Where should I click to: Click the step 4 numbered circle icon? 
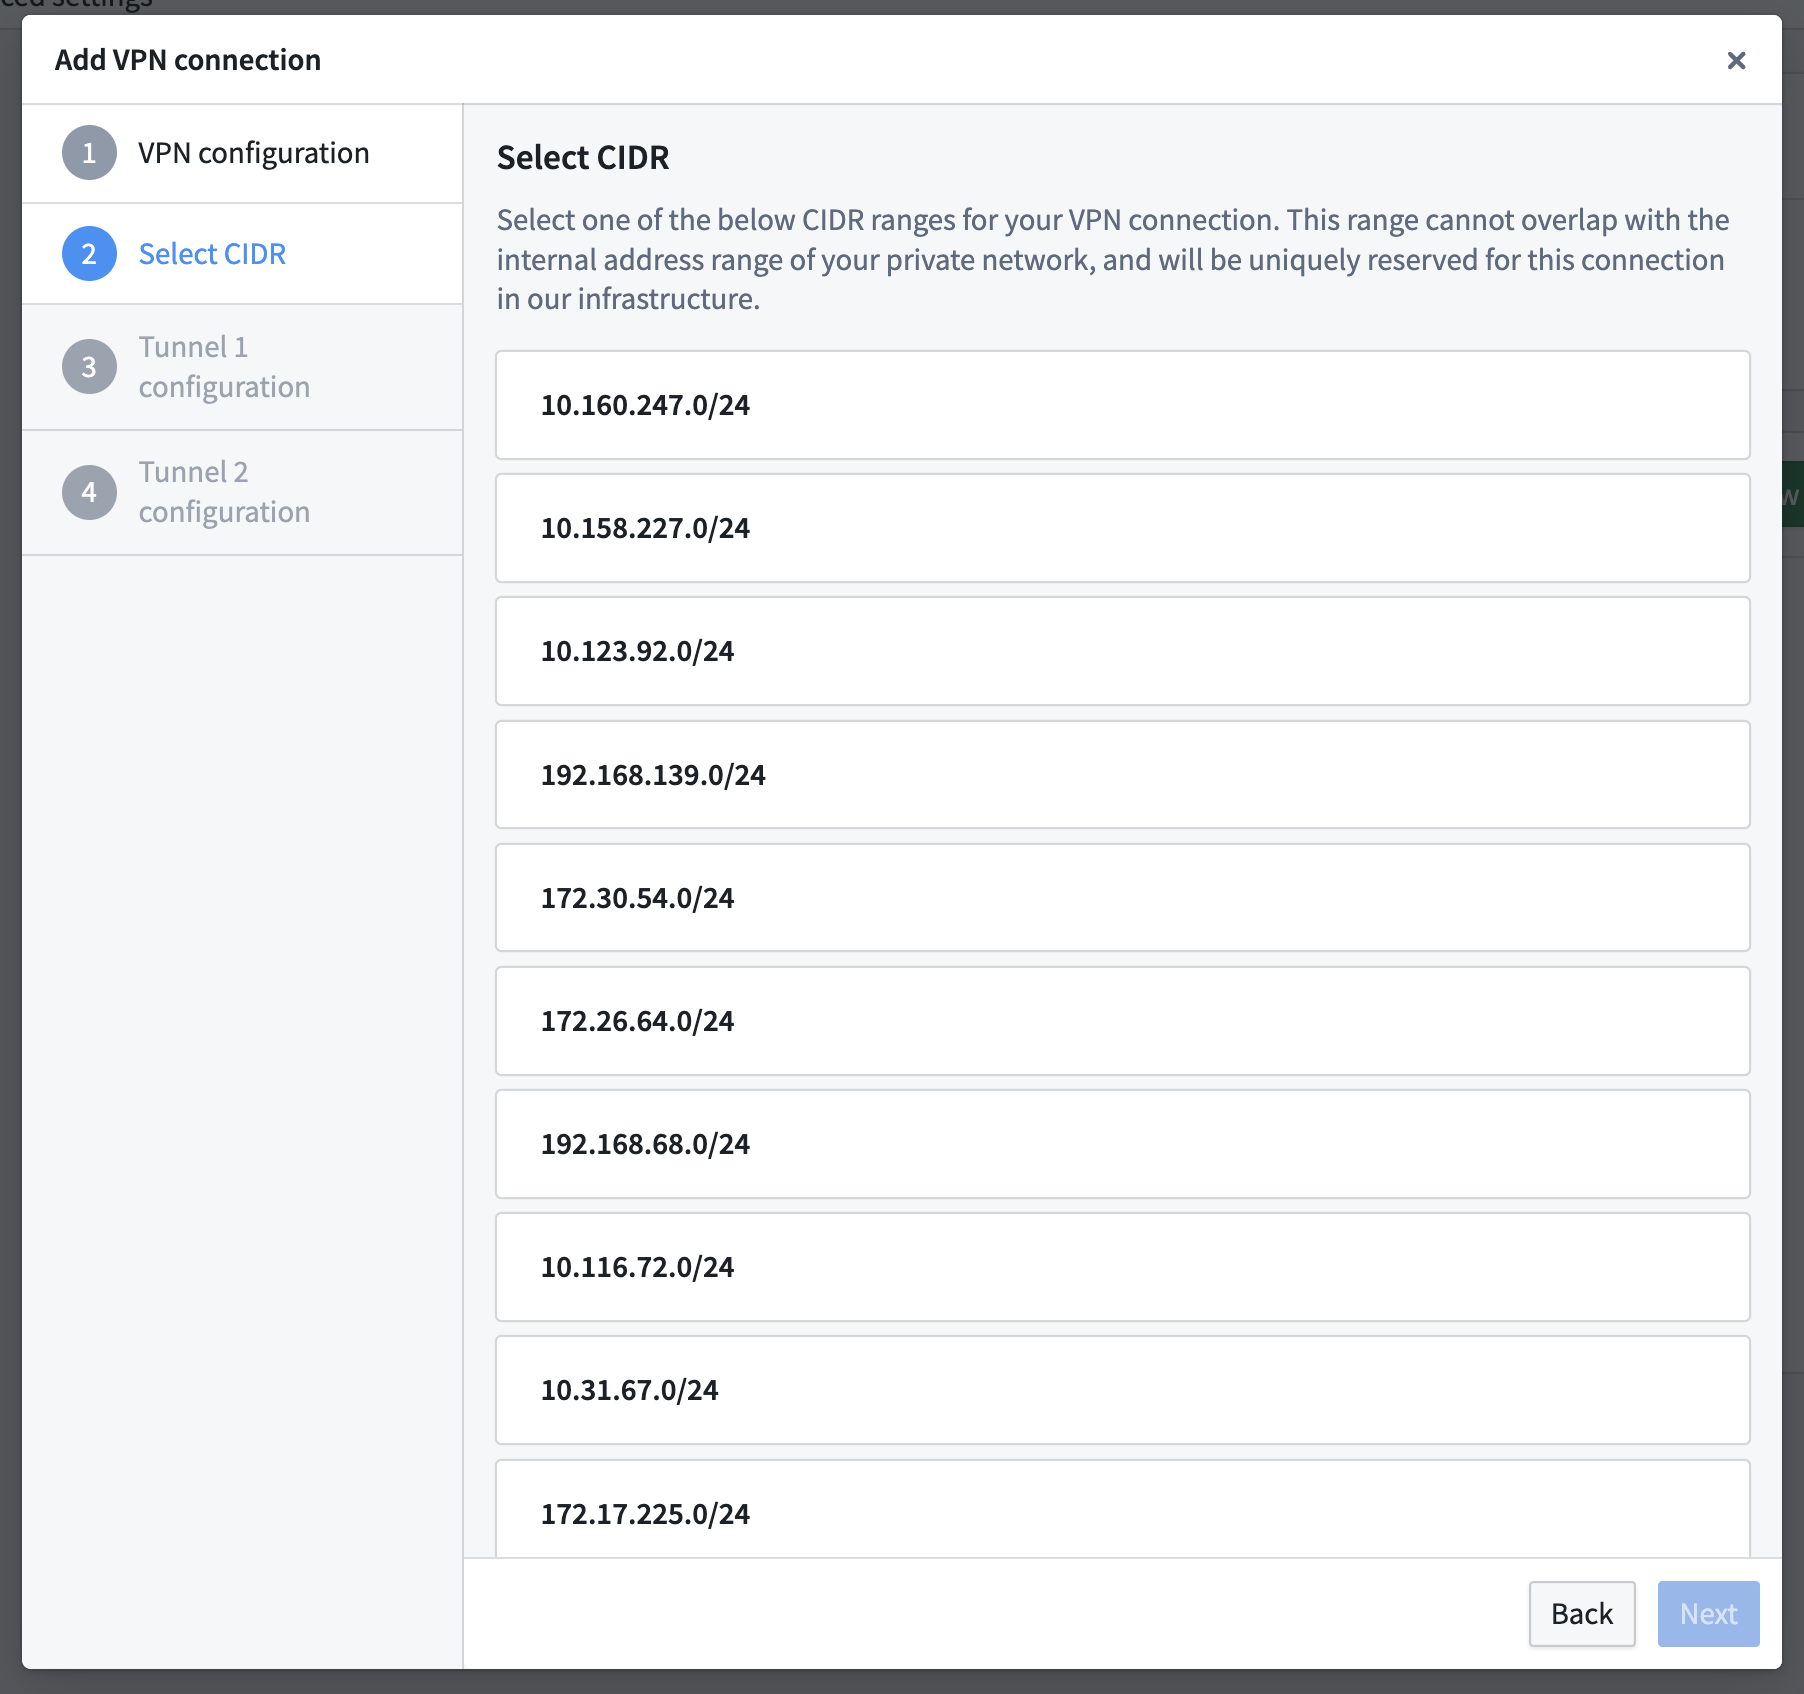[89, 492]
